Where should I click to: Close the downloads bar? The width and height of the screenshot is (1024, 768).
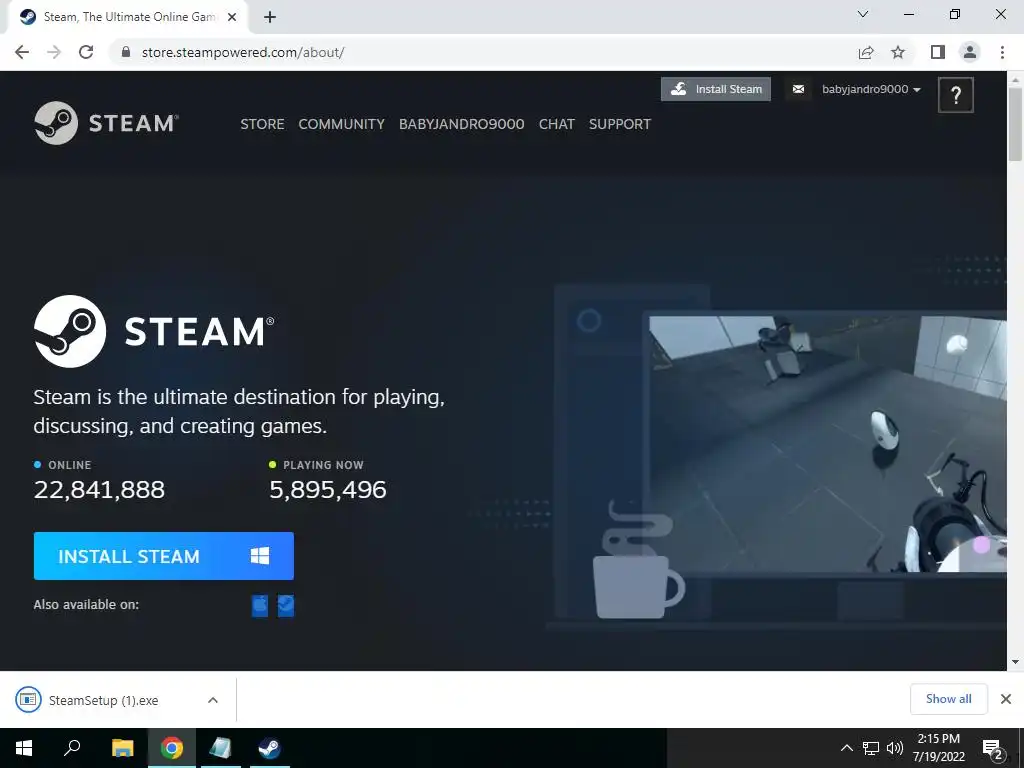[1006, 699]
